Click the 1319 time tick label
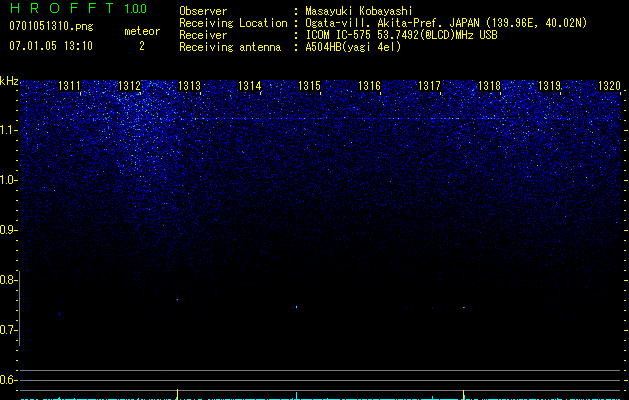Screen dimensions: 629x400 [549, 86]
